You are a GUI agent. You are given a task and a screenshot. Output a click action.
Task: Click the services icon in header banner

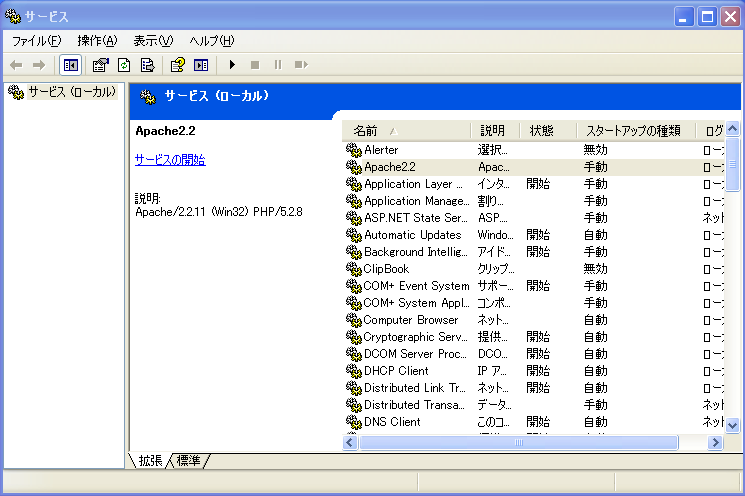coord(148,97)
